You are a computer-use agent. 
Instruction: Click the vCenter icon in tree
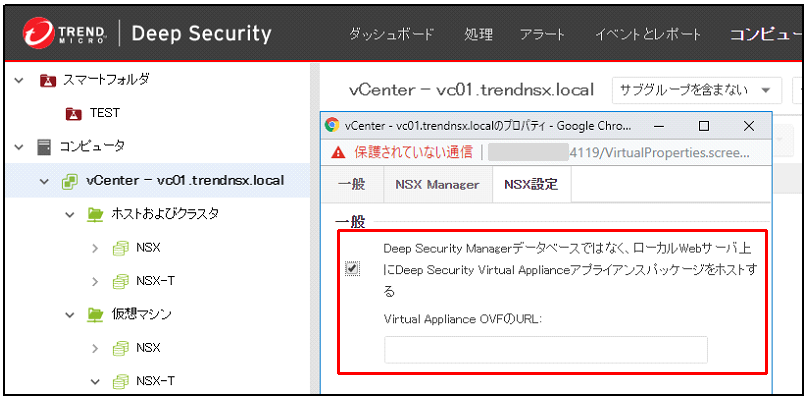pyautogui.click(x=69, y=181)
